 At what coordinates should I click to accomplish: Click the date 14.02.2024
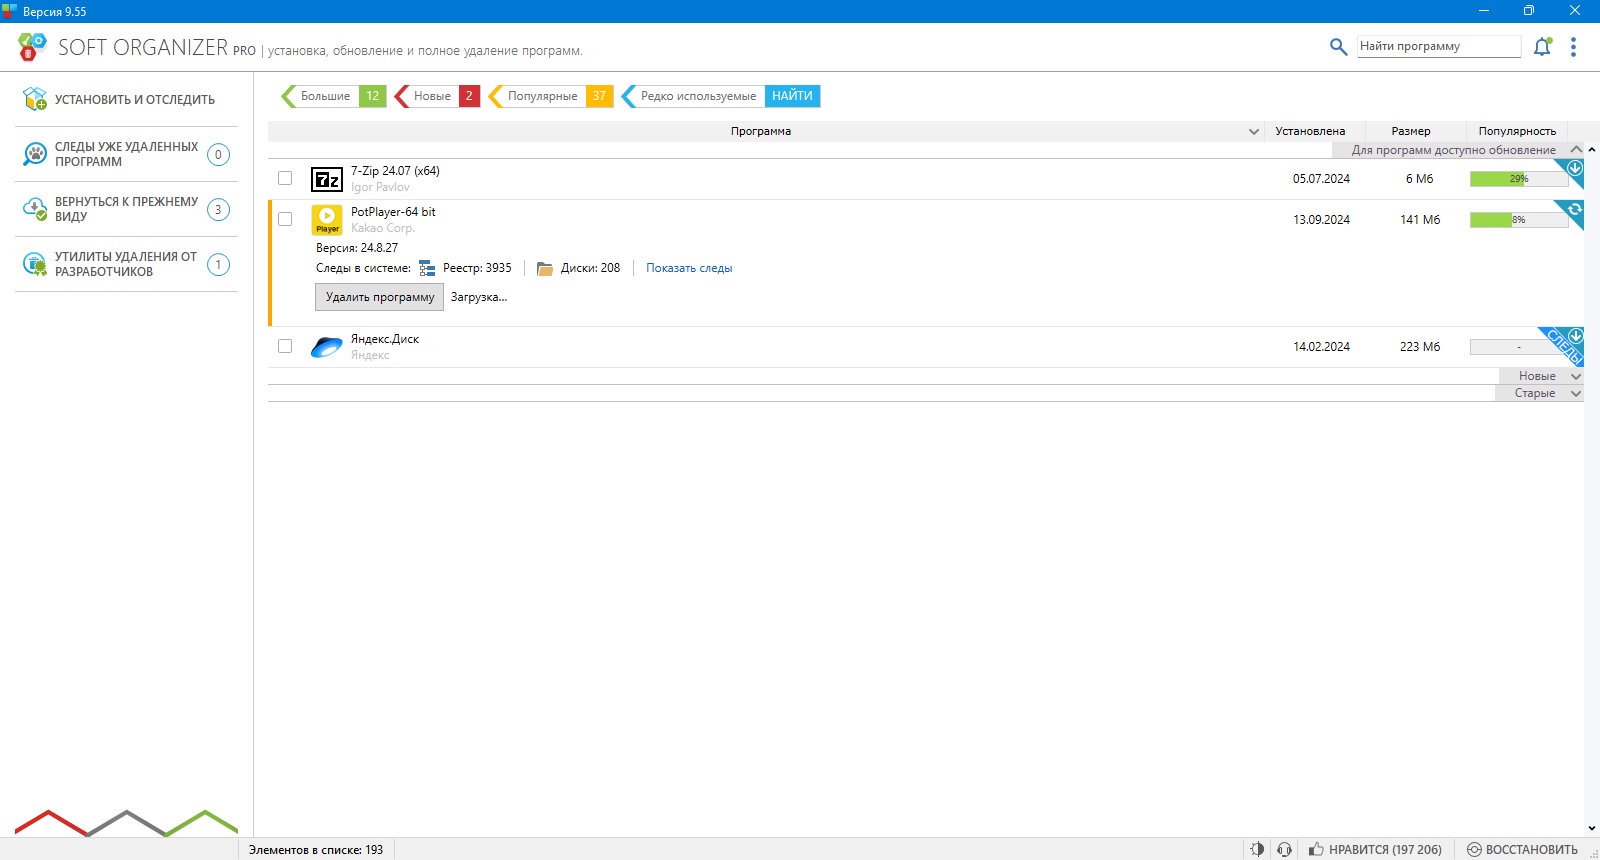(x=1321, y=347)
